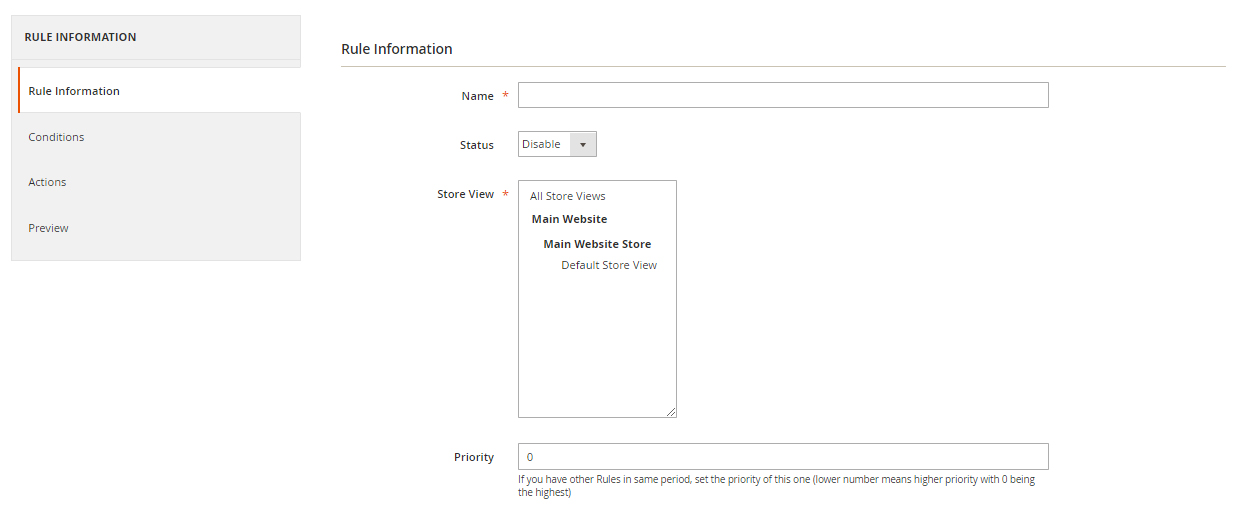Open the Conditions tab in sidebar
Screen dimensions: 1234x508
pyautogui.click(x=56, y=137)
